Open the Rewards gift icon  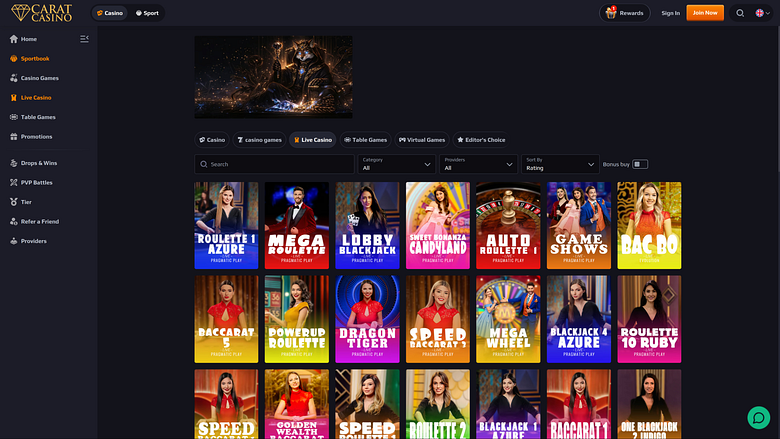tap(611, 12)
